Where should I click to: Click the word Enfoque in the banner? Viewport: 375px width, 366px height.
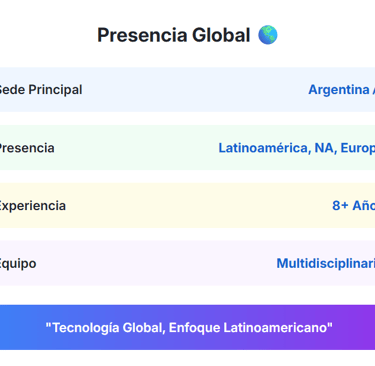pos(194,328)
